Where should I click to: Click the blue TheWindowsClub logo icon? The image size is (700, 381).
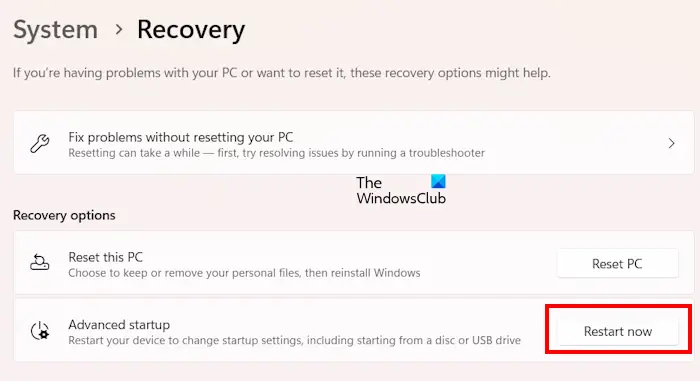pyautogui.click(x=438, y=181)
